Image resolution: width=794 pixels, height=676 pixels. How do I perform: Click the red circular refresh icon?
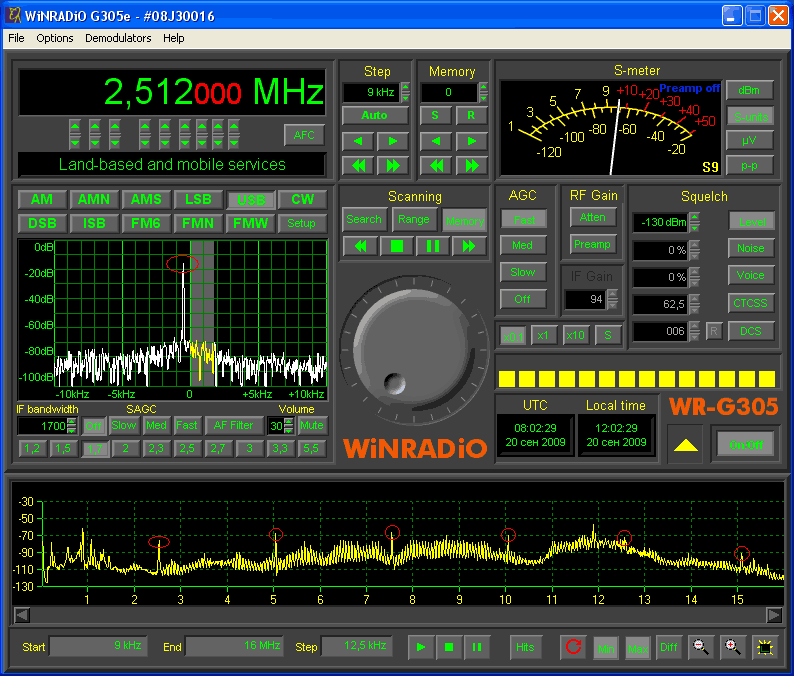574,647
